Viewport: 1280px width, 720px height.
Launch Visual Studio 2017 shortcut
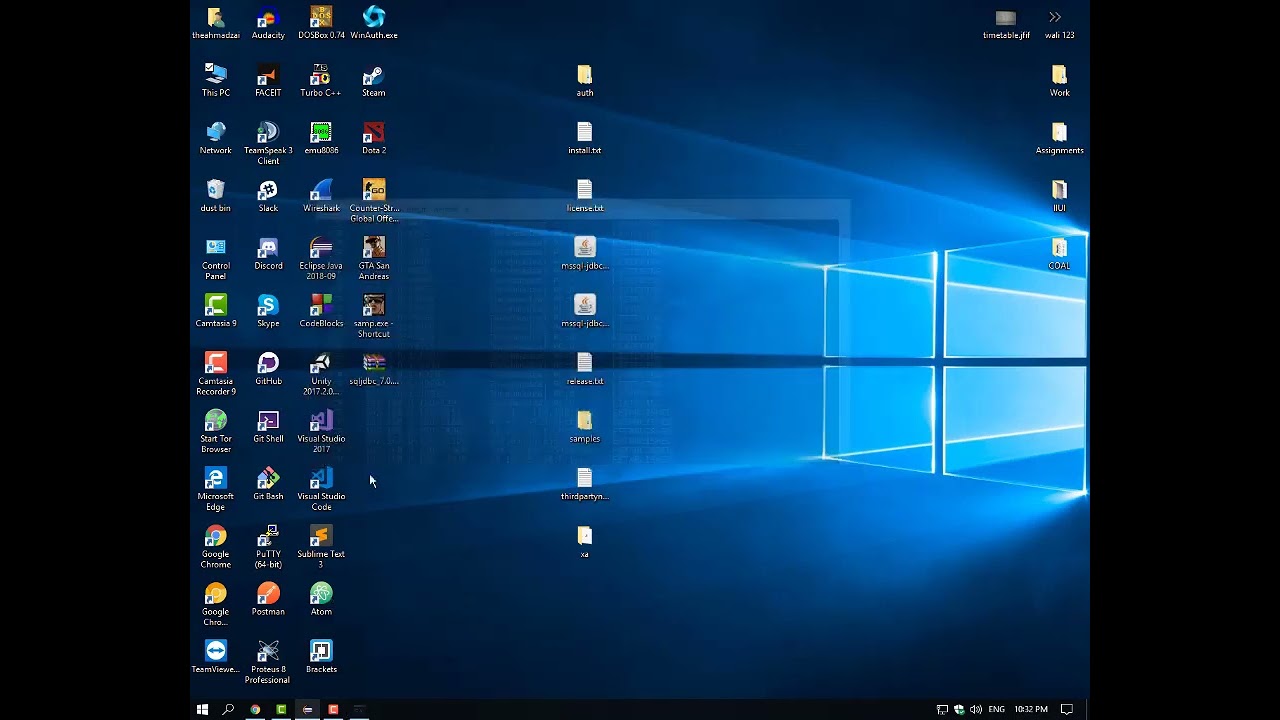(321, 432)
